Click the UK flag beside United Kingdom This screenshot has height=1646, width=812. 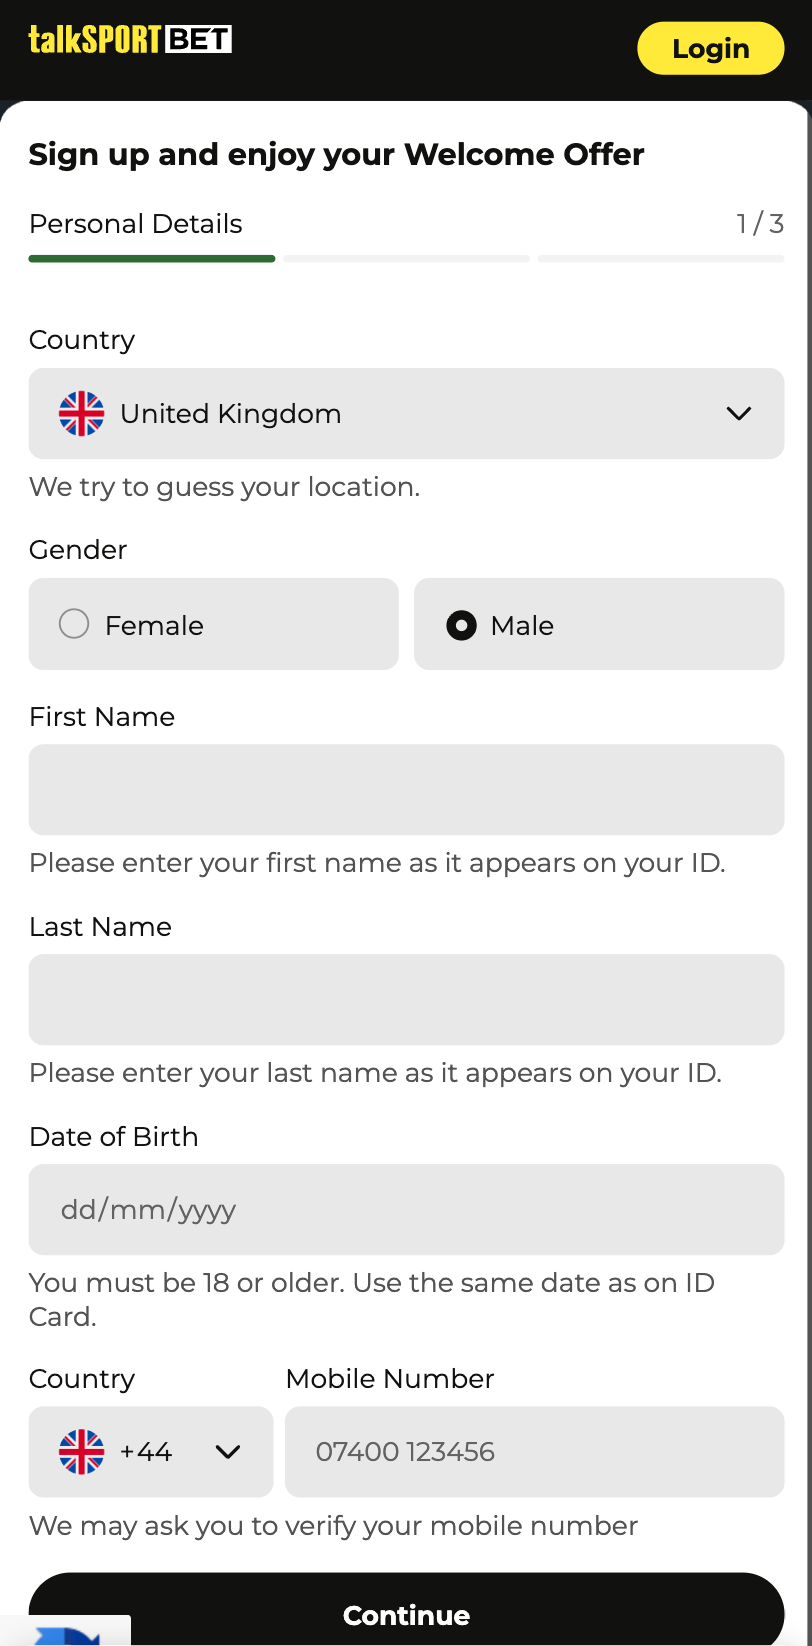[x=81, y=414]
